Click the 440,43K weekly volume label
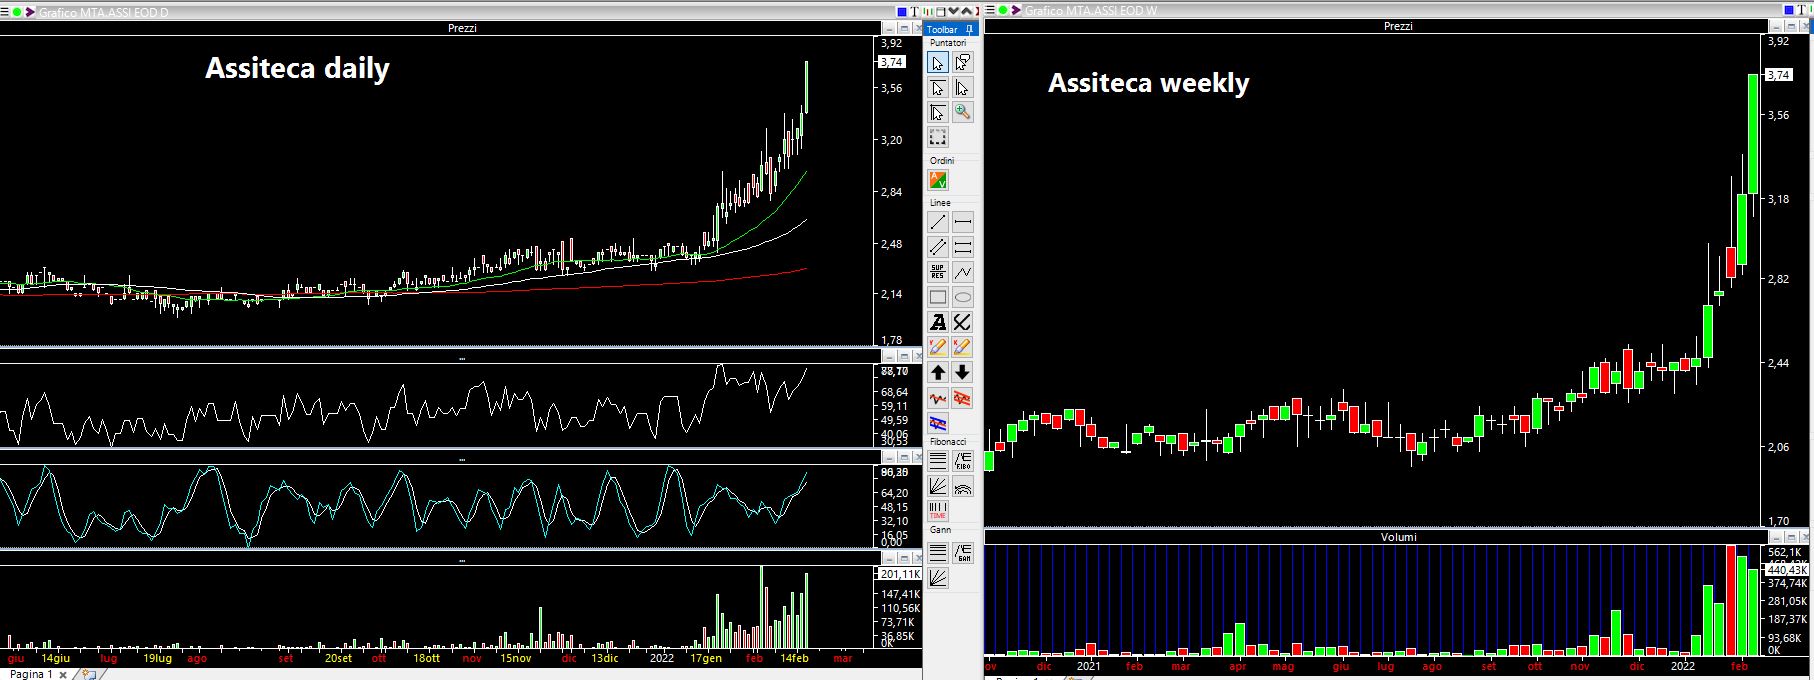1814x680 pixels. pos(1787,569)
